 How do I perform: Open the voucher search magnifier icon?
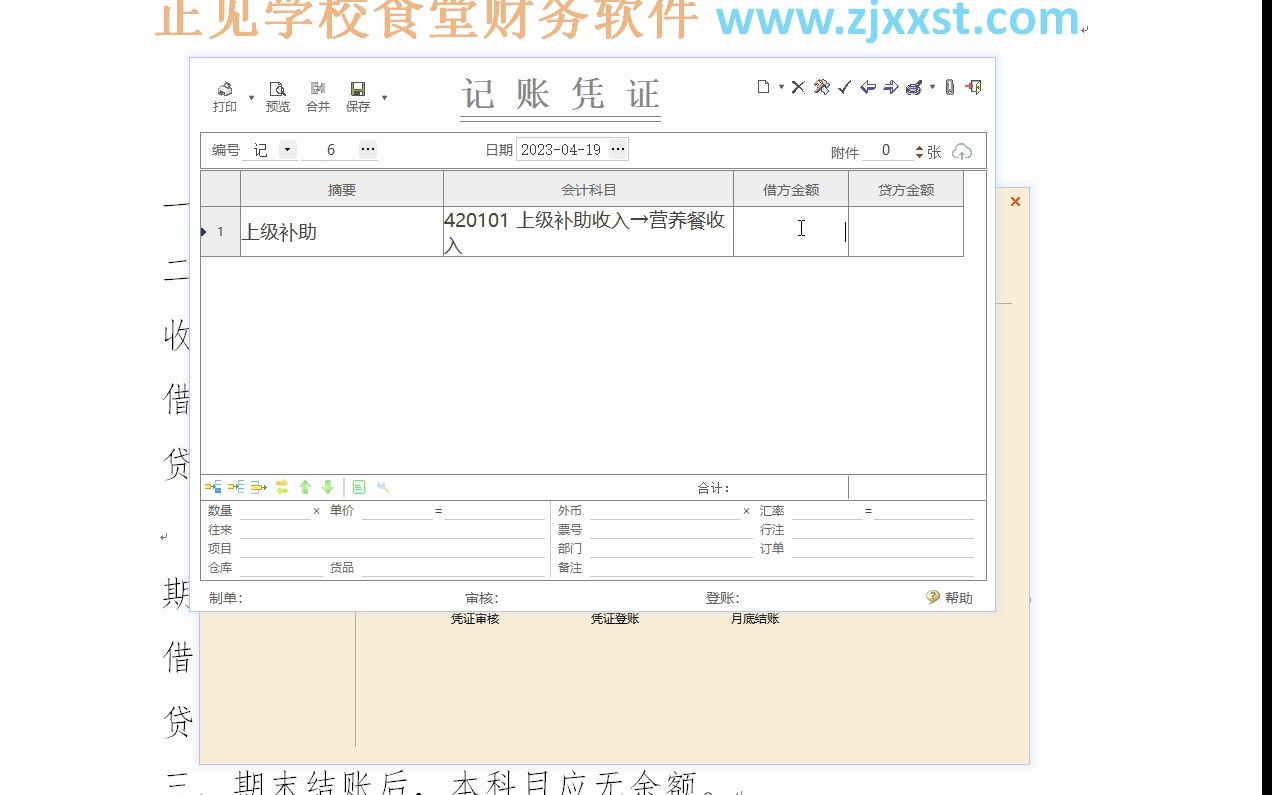(x=384, y=487)
